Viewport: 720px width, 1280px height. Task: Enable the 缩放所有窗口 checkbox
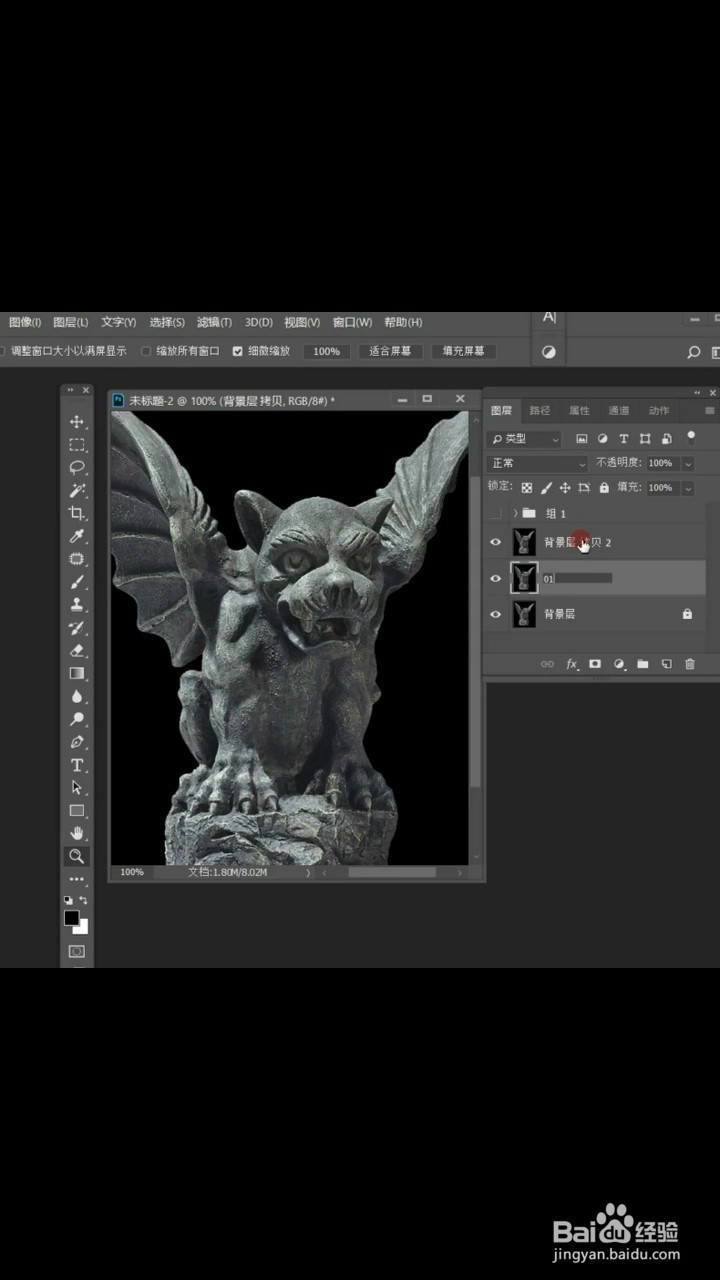pyautogui.click(x=146, y=351)
